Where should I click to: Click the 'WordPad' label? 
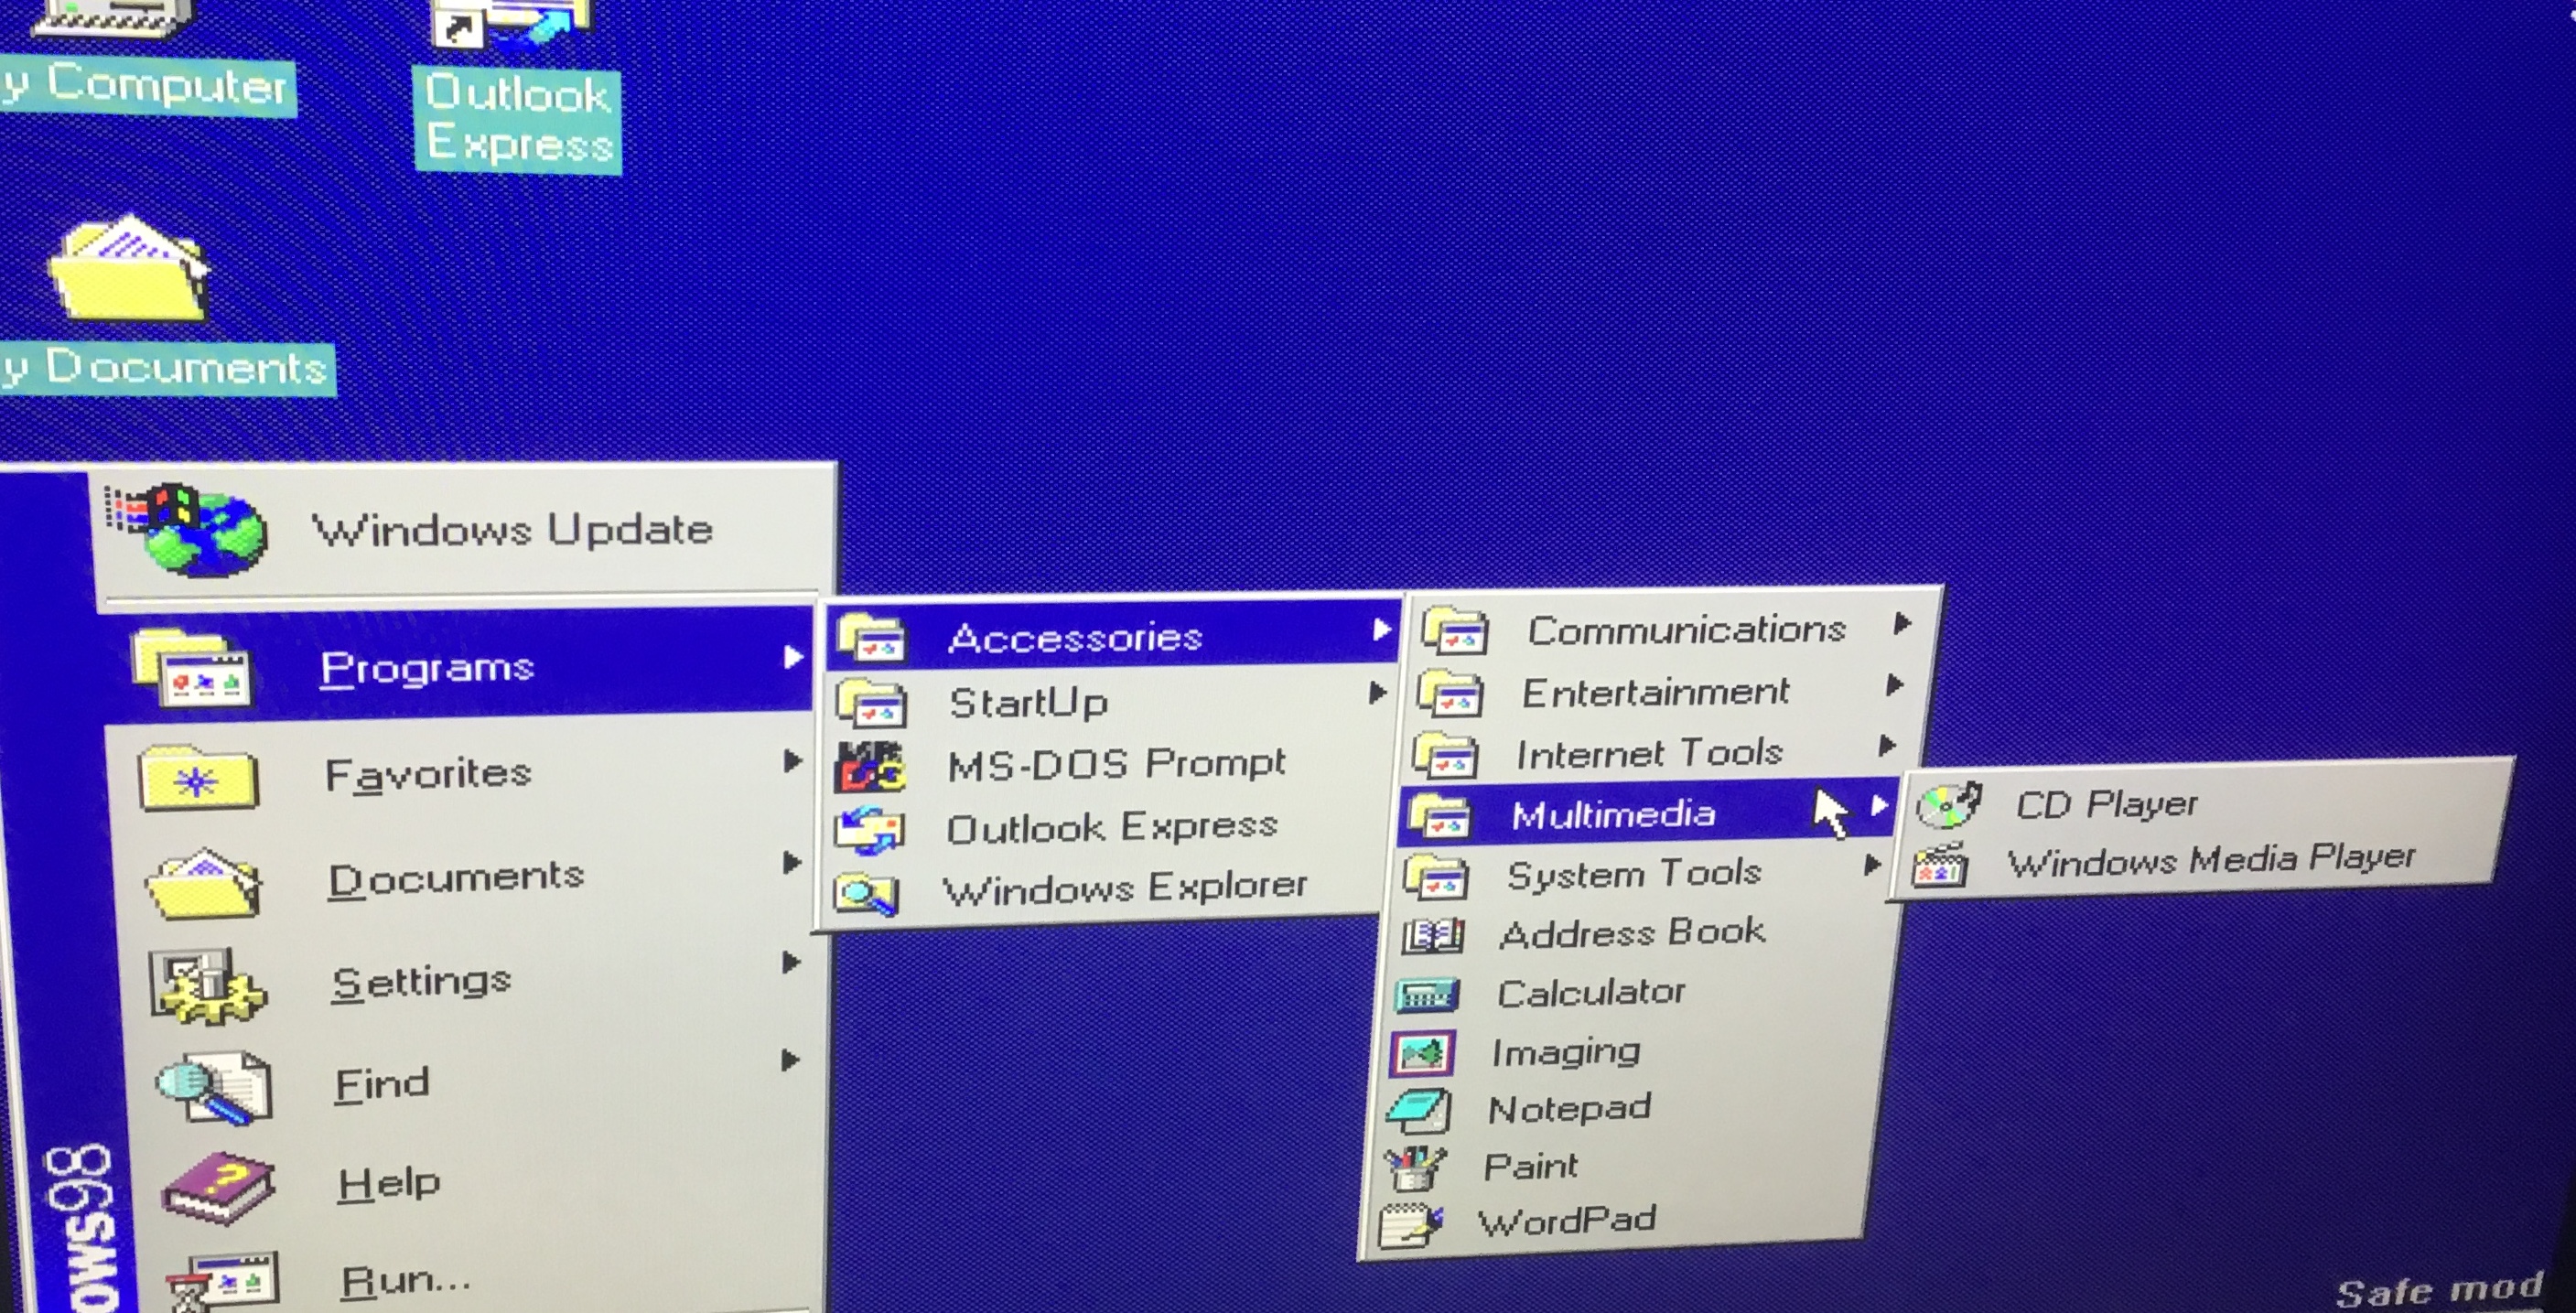tap(1567, 1221)
